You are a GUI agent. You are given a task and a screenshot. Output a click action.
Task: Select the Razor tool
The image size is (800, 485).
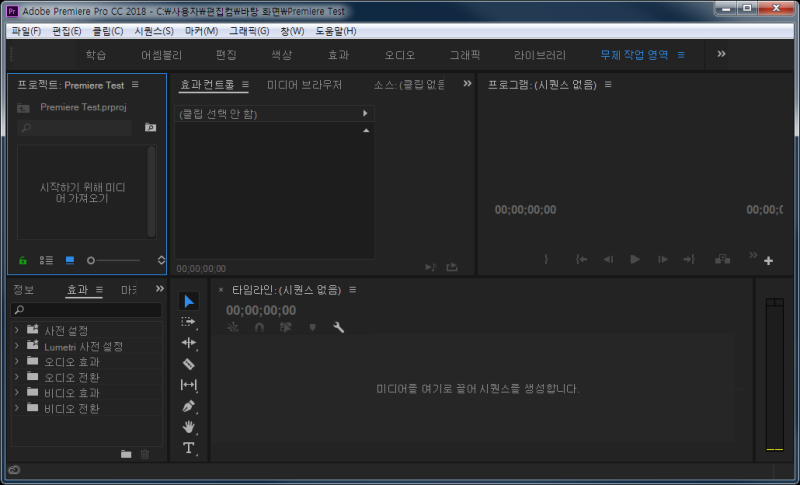[x=188, y=364]
